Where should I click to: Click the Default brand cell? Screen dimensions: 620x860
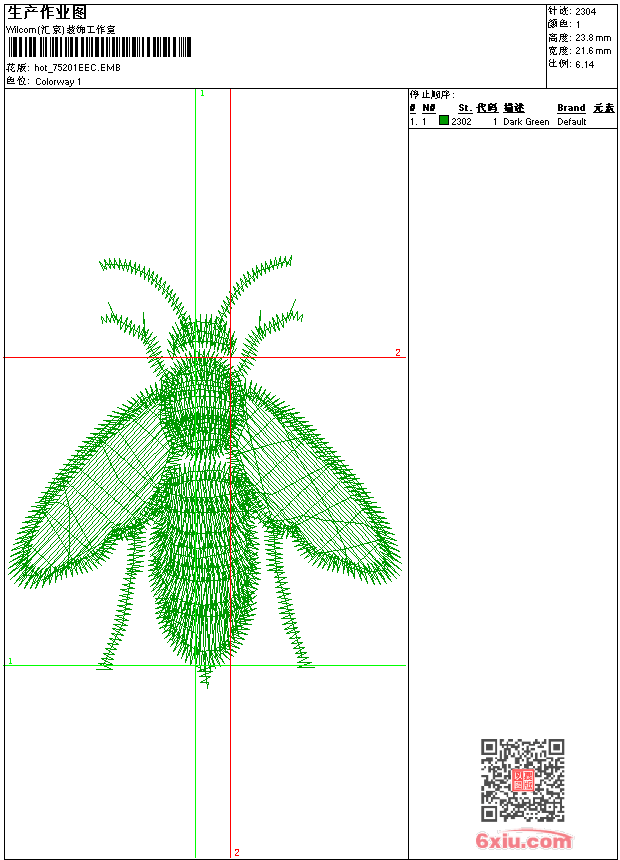572,121
